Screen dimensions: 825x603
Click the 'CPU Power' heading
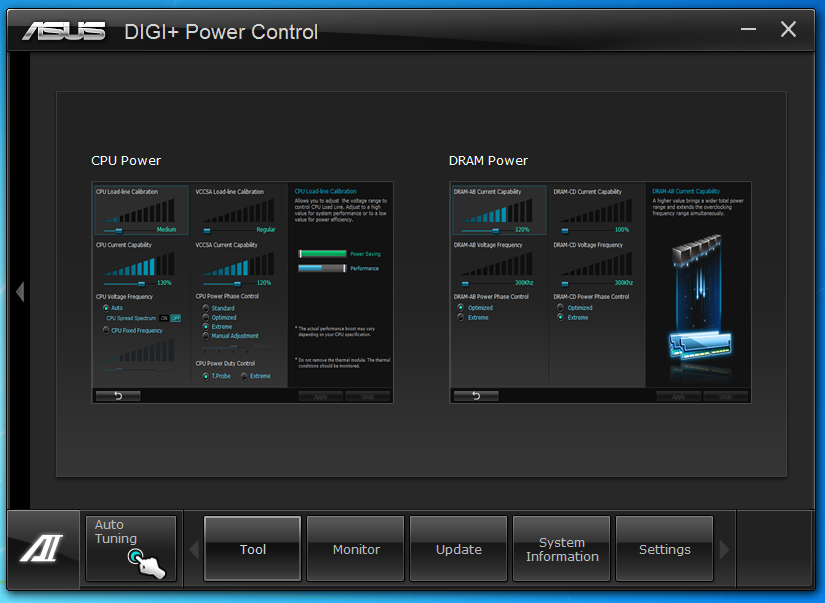coord(126,160)
